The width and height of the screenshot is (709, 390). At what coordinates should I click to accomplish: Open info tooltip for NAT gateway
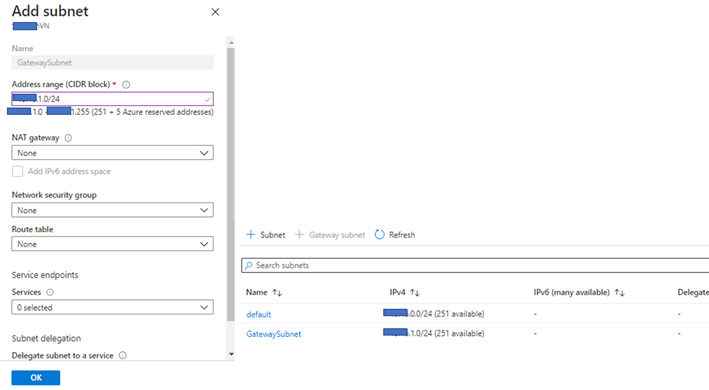click(x=68, y=138)
